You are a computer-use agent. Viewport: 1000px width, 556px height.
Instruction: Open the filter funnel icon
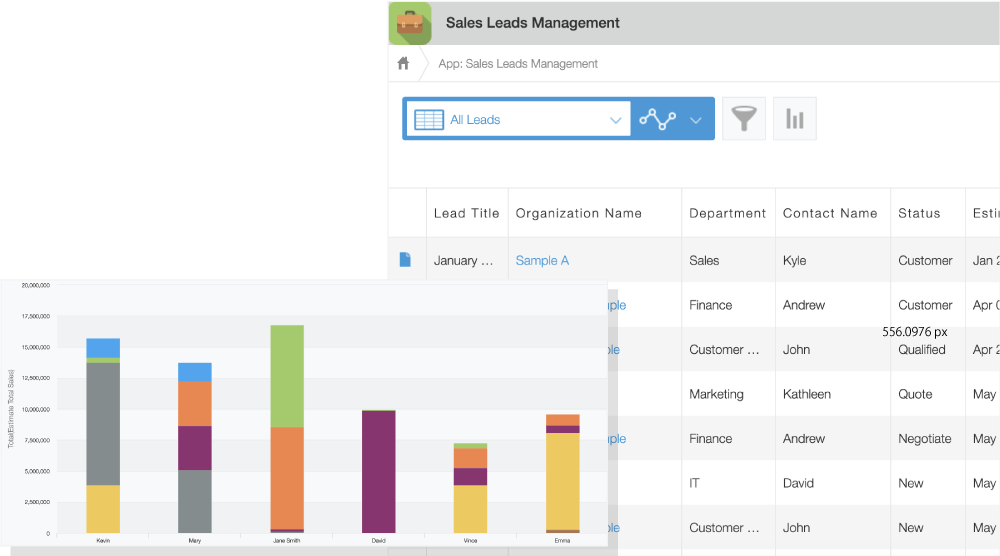[x=743, y=119]
